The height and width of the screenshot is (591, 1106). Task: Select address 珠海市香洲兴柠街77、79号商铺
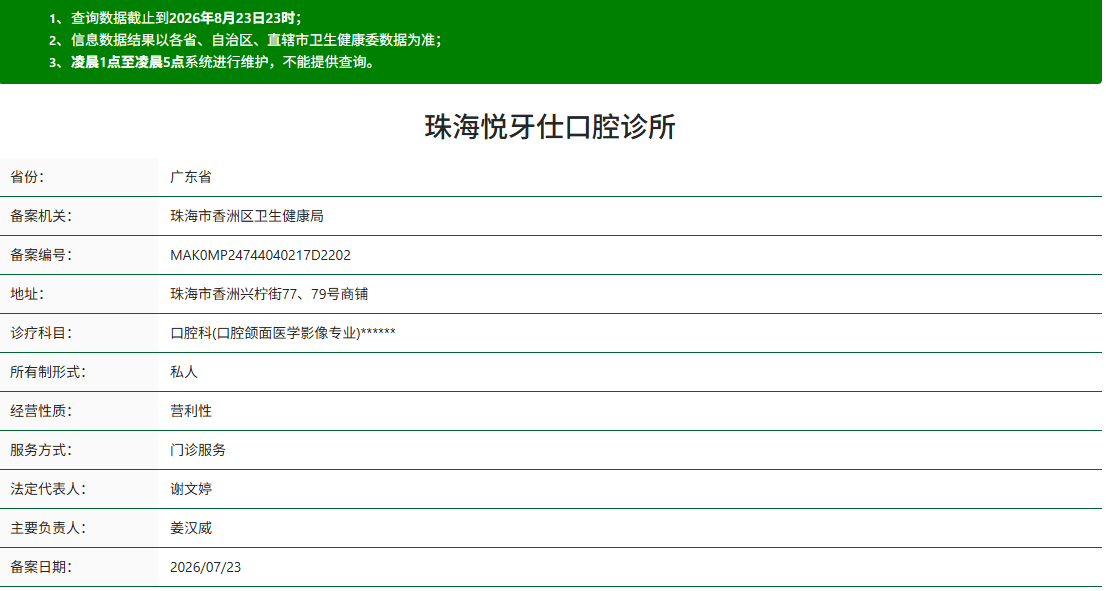point(269,294)
